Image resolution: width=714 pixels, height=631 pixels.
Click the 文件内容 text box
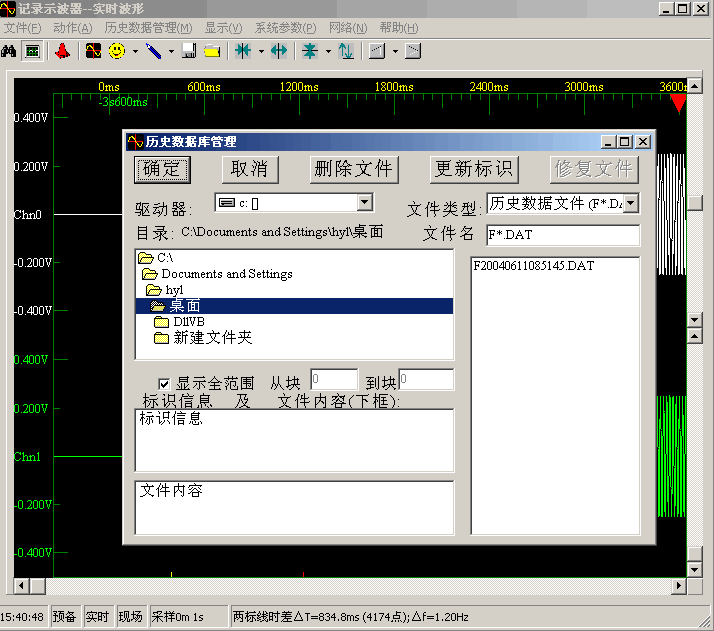click(x=294, y=508)
